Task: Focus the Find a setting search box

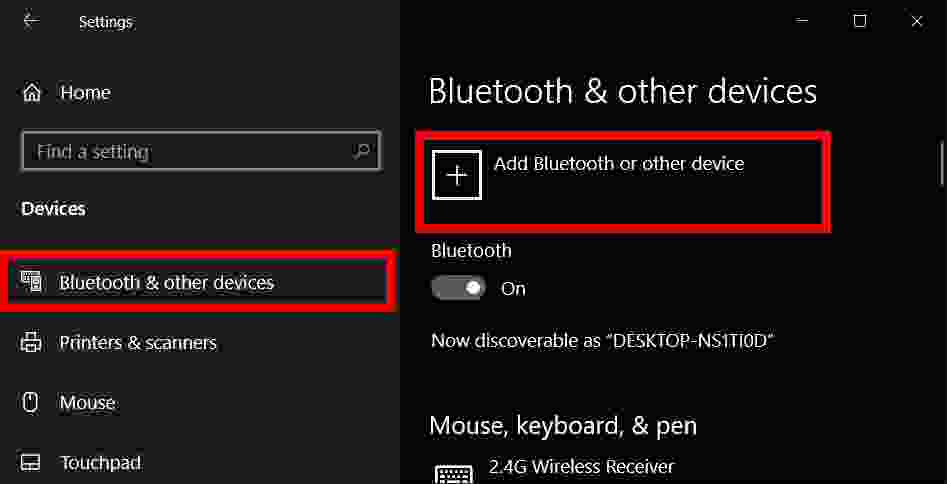Action: [x=190, y=152]
